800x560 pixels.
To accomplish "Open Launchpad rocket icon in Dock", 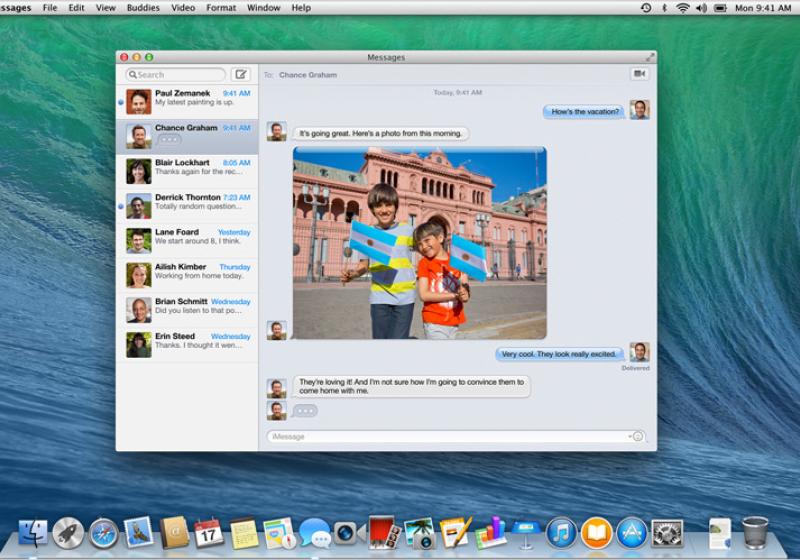I will [x=68, y=533].
